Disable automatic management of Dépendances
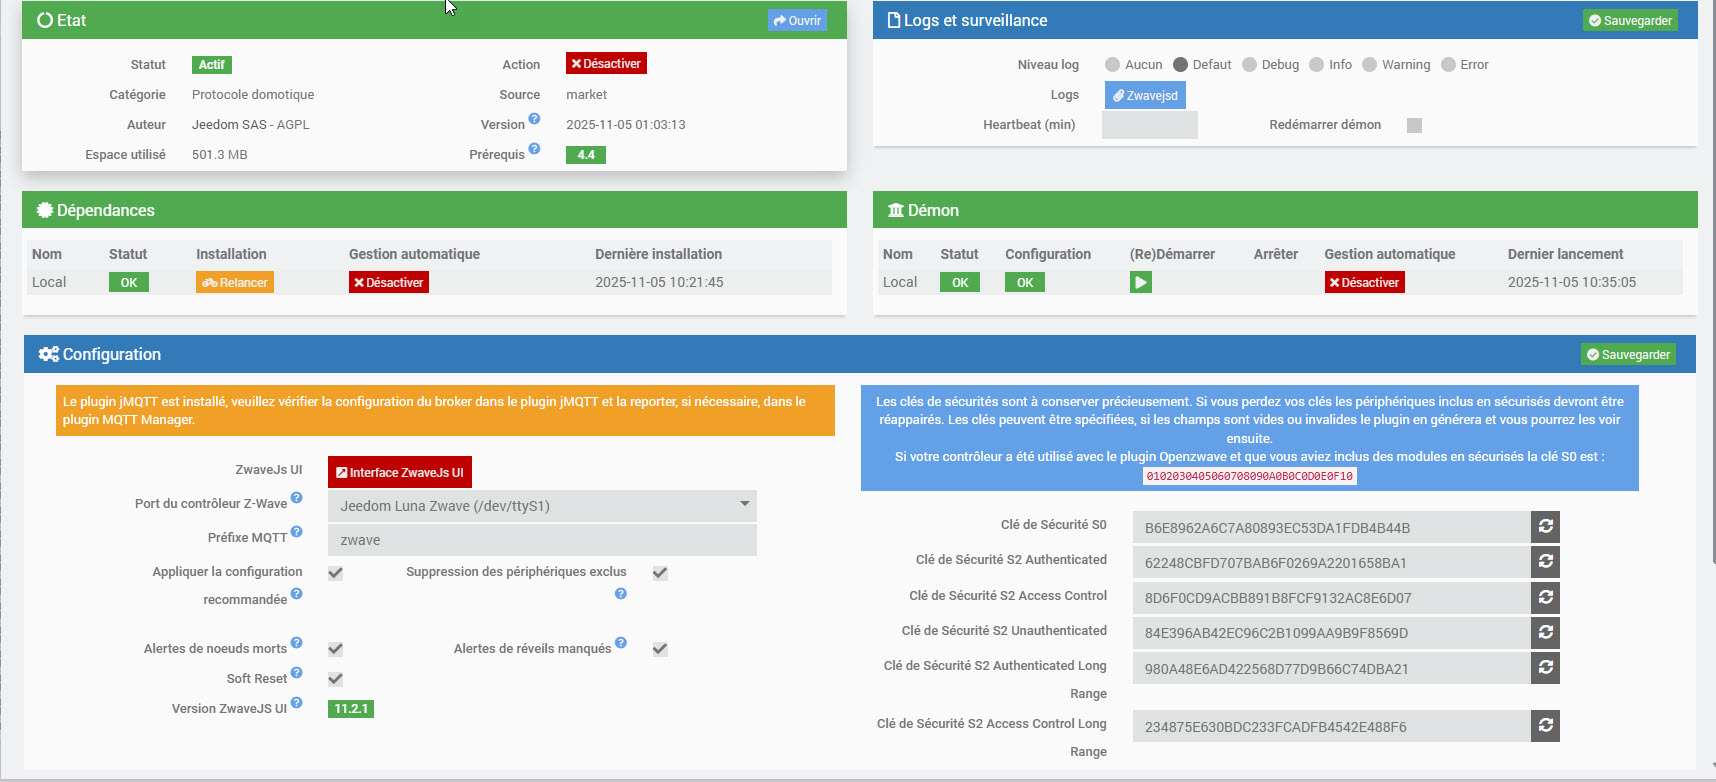Screen dimensions: 1716x782 pyautogui.click(x=389, y=283)
